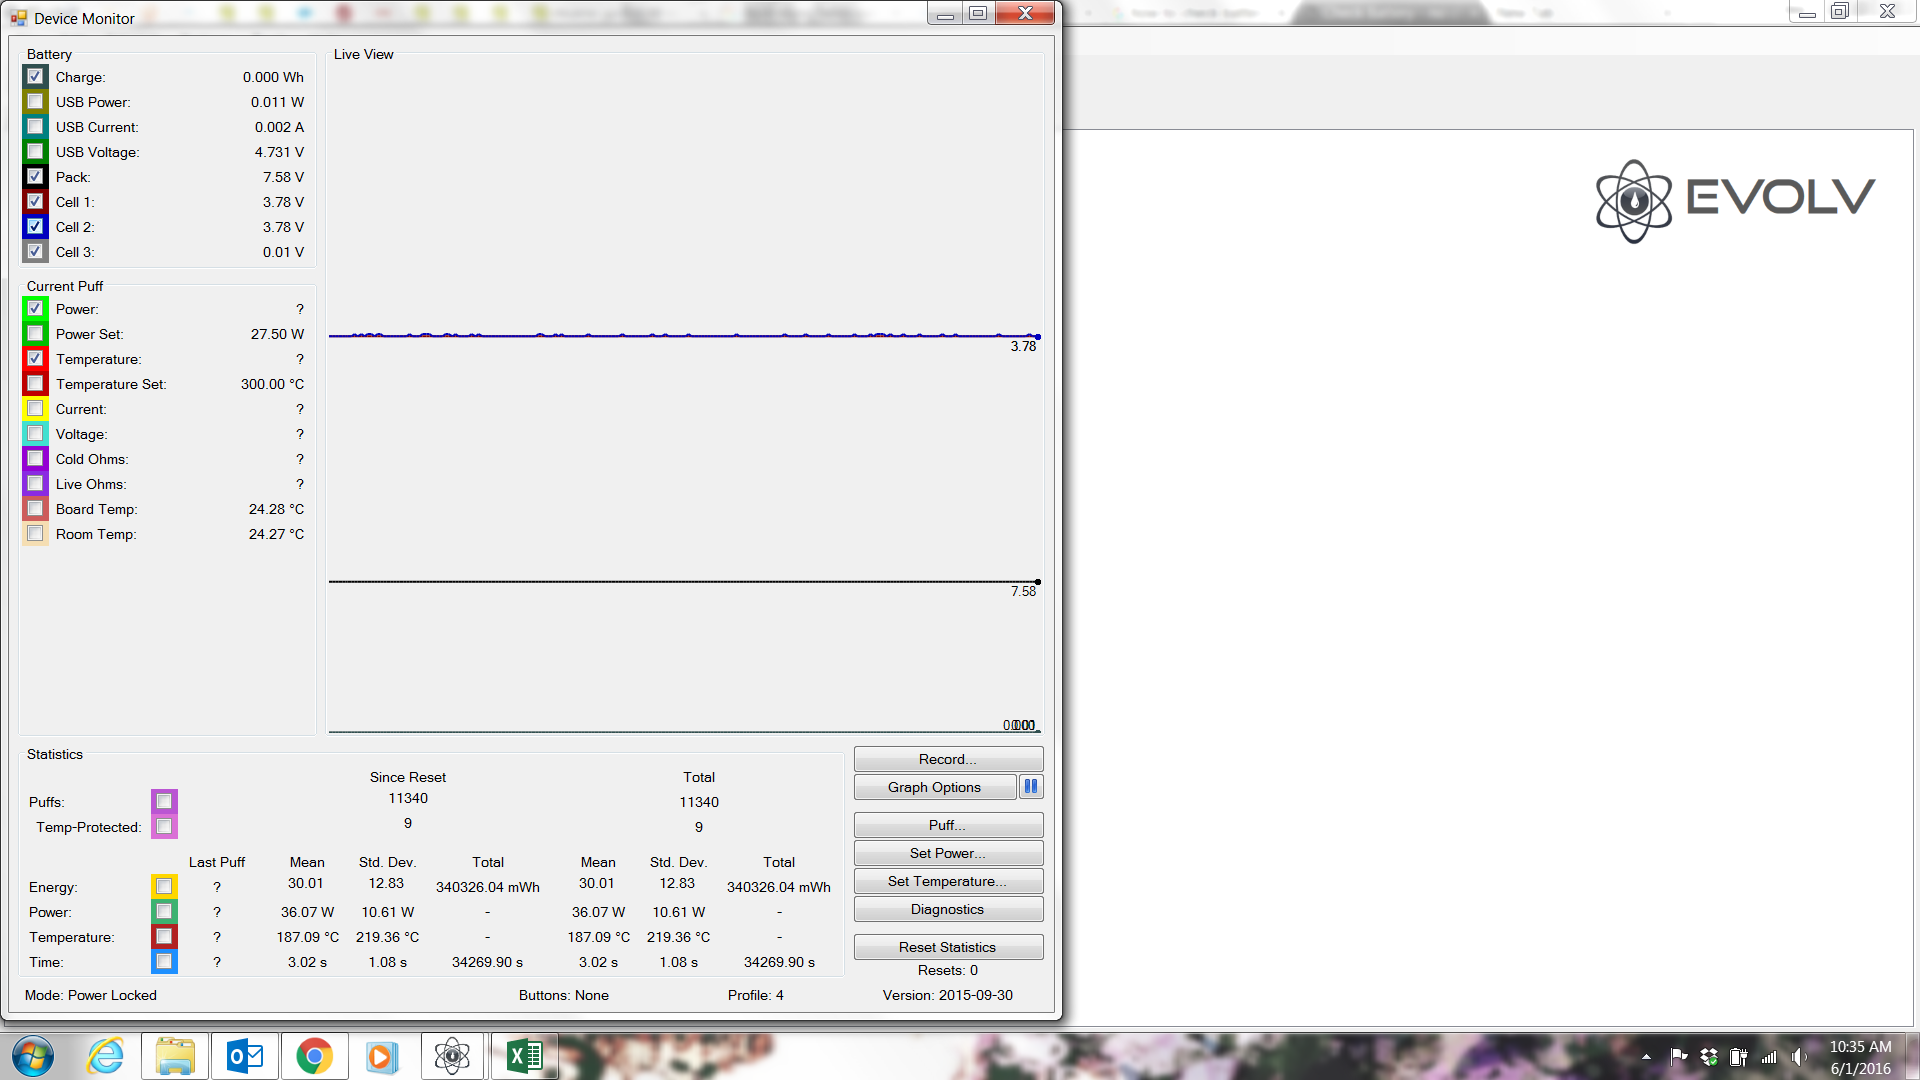
Task: Click the Record... button
Action: click(x=947, y=759)
